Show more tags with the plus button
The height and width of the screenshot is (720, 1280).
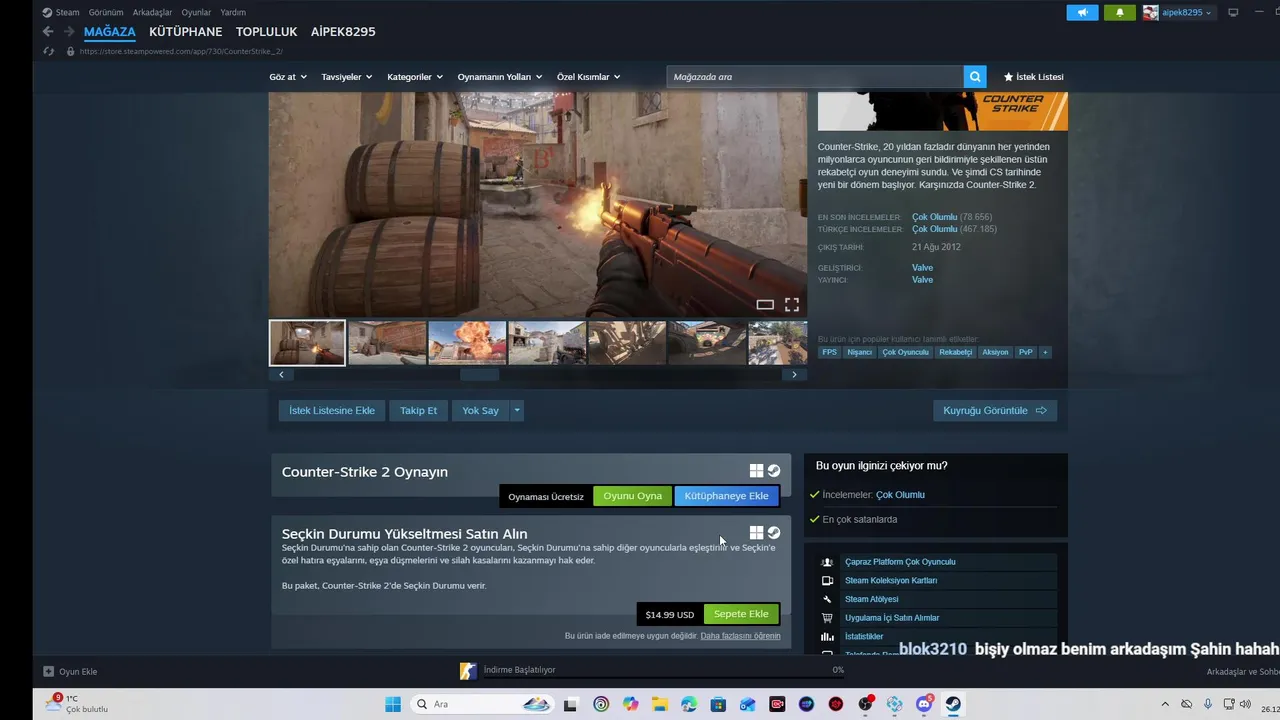coord(1045,352)
